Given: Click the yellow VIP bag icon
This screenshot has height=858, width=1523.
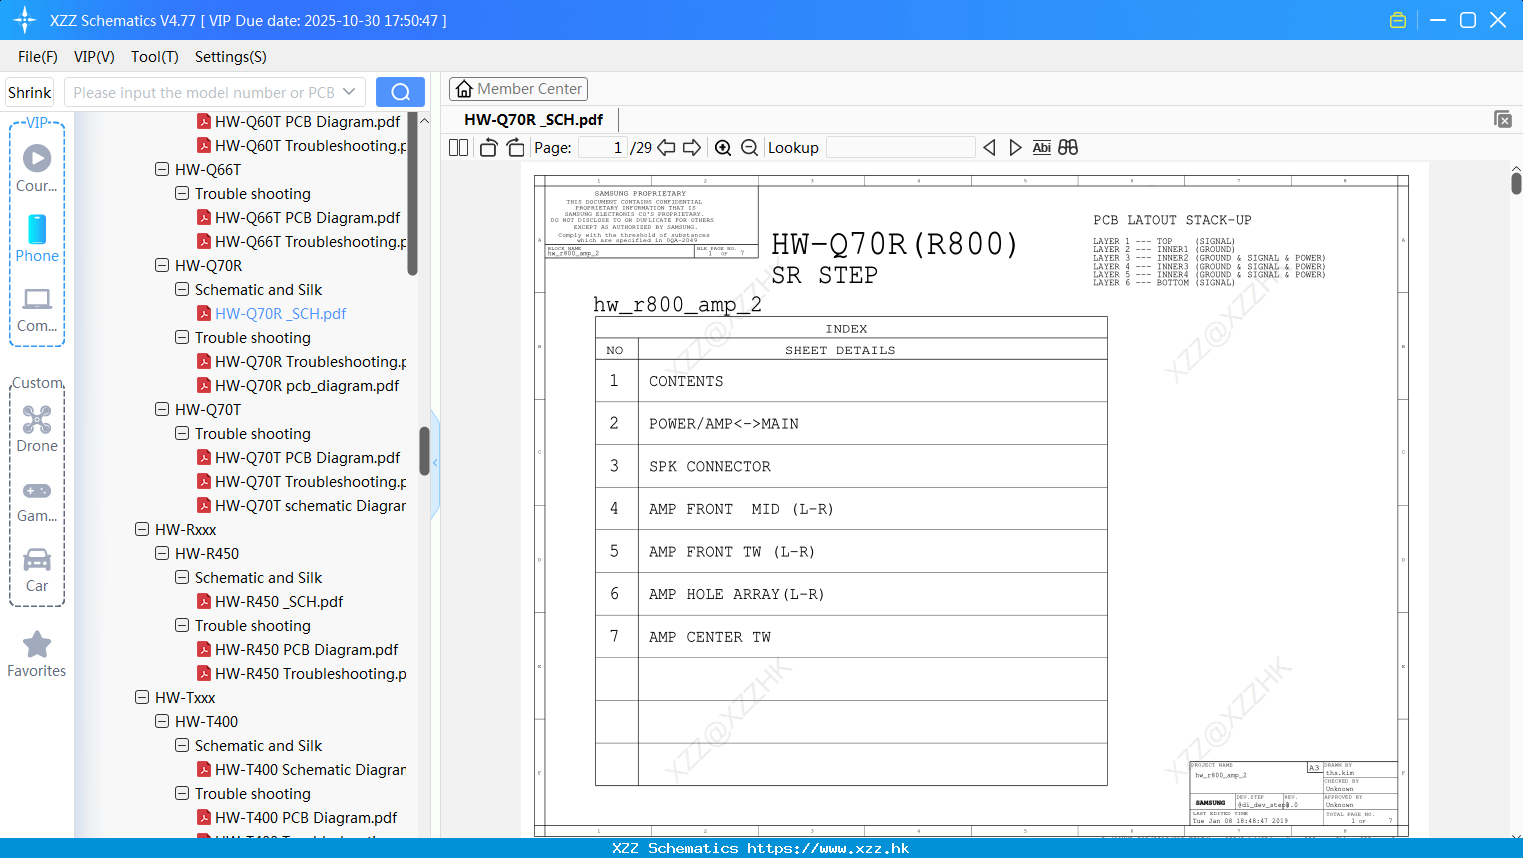Looking at the screenshot, I should coord(1398,20).
